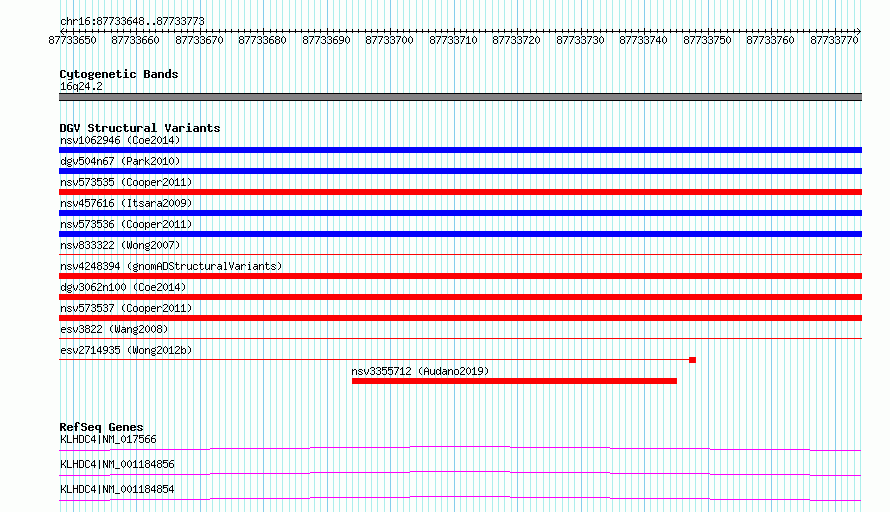The image size is (890, 512).
Task: Select the nsv4248394 red variant bar
Action: [x=460, y=276]
